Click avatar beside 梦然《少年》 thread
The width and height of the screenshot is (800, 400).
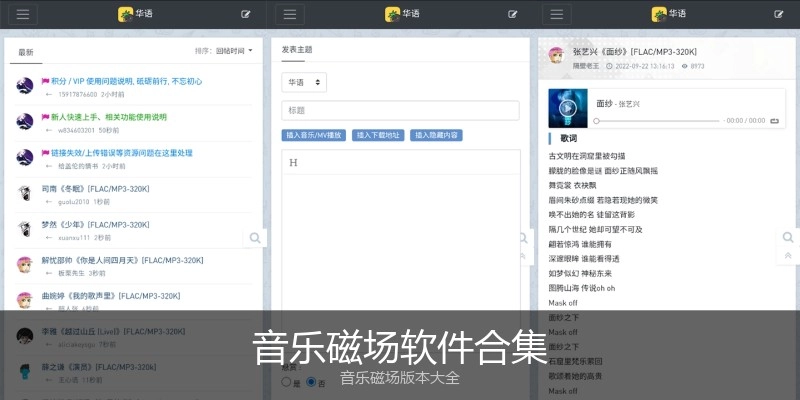[24, 229]
